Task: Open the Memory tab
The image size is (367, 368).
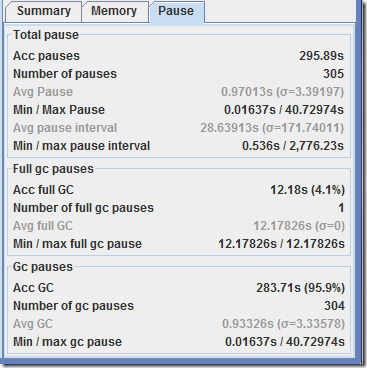Action: [115, 11]
